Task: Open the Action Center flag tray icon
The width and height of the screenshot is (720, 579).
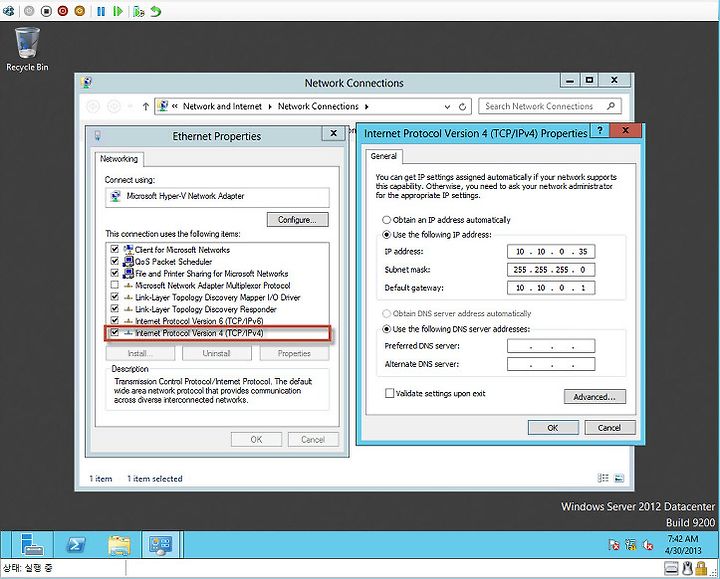Action: tap(614, 545)
